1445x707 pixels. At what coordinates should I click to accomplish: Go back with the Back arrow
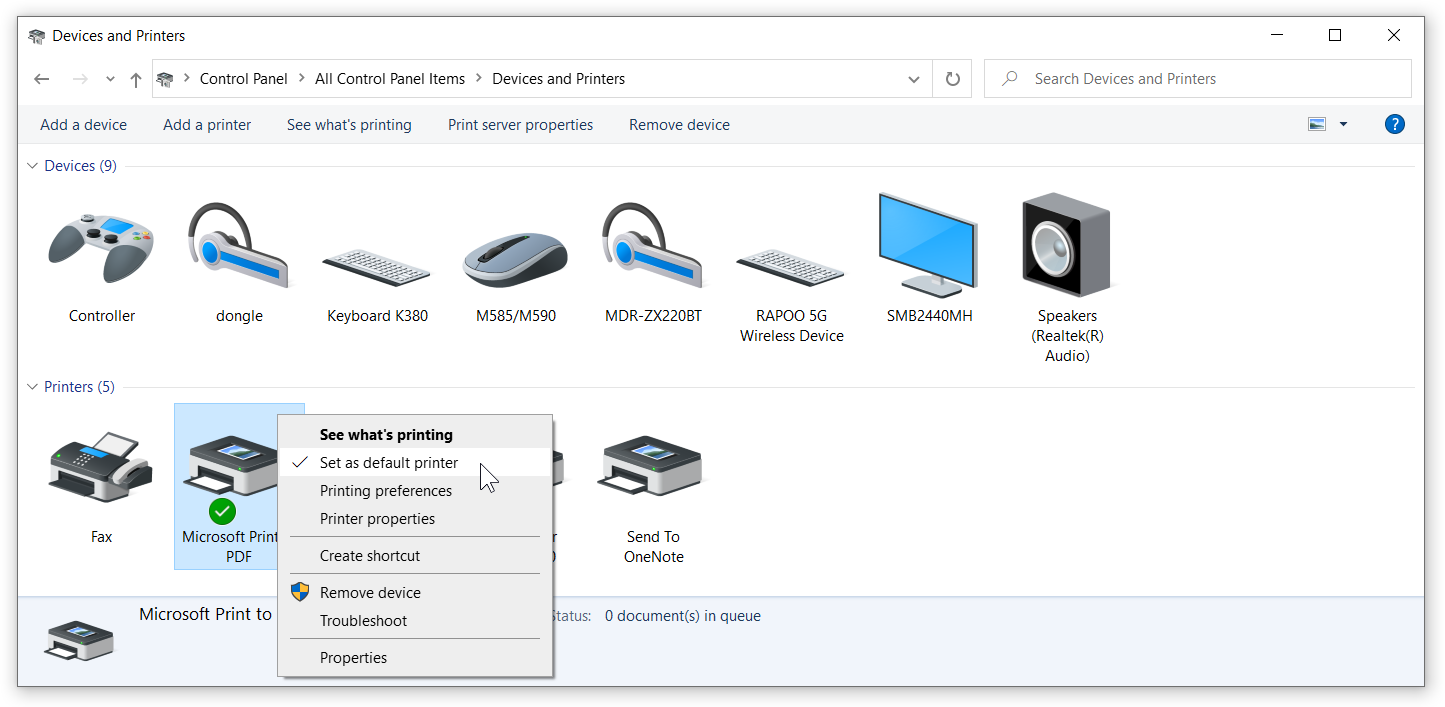[x=42, y=79]
